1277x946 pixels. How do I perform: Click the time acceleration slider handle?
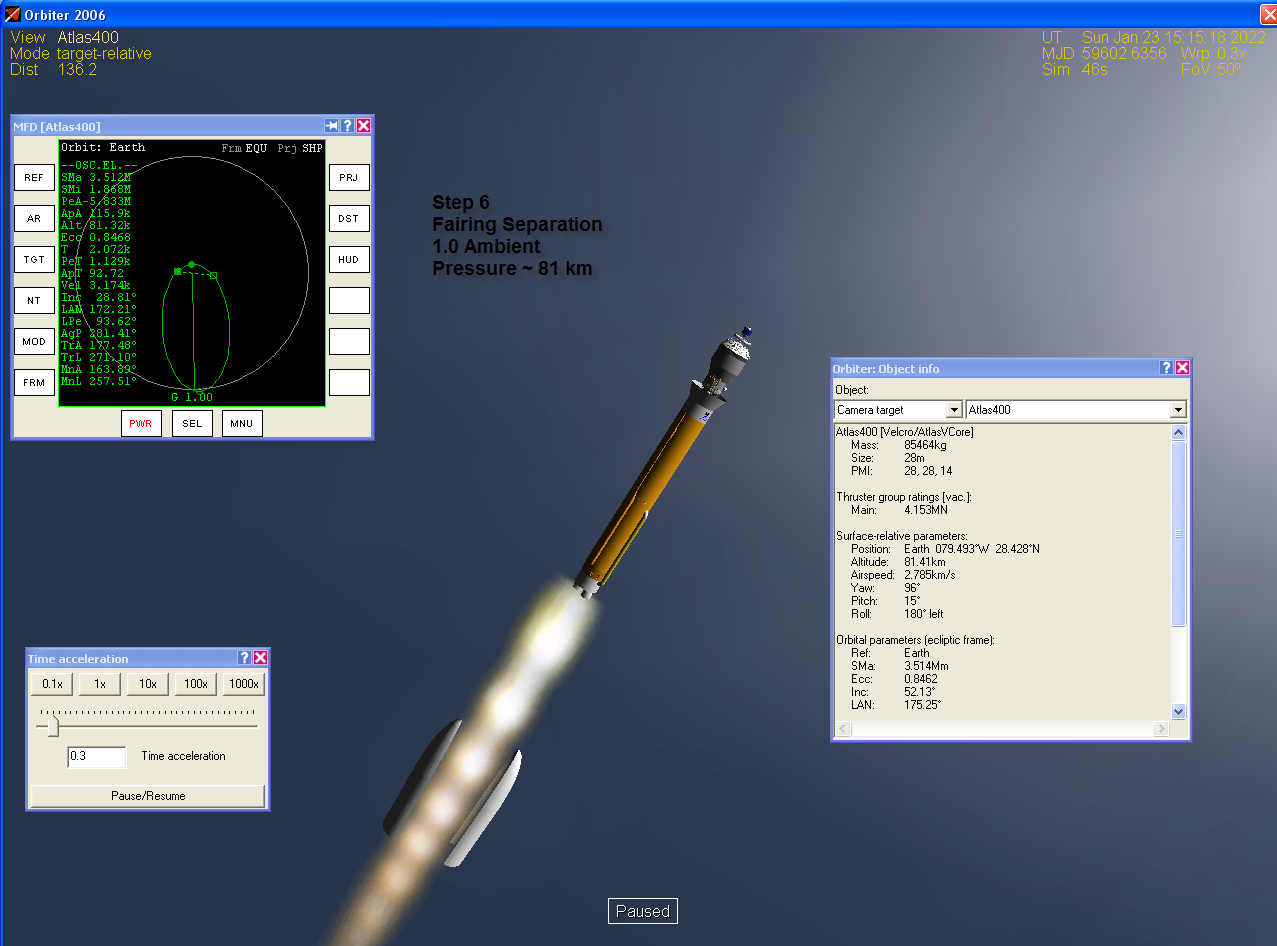pos(53,726)
